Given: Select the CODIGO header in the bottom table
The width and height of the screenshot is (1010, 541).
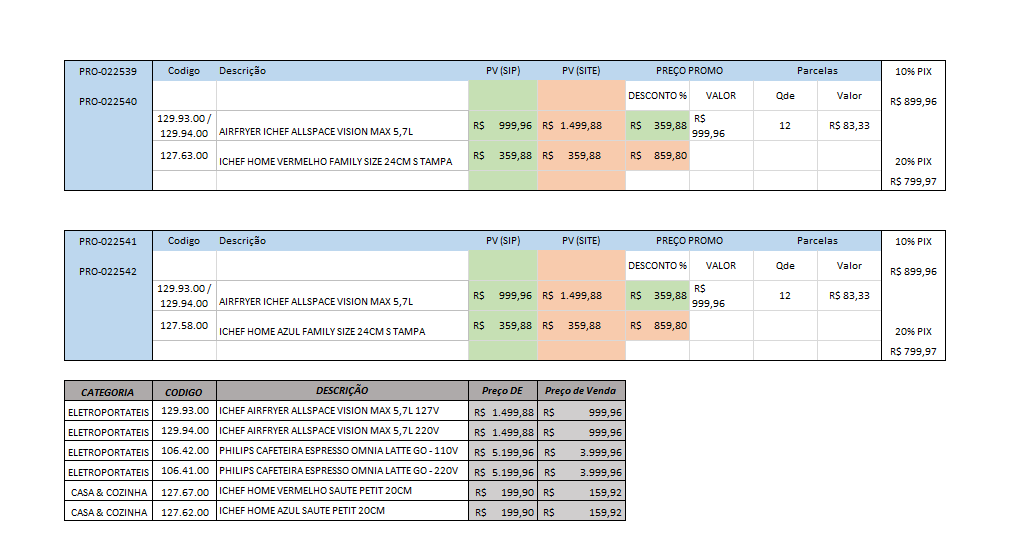Looking at the screenshot, I should click(x=184, y=392).
